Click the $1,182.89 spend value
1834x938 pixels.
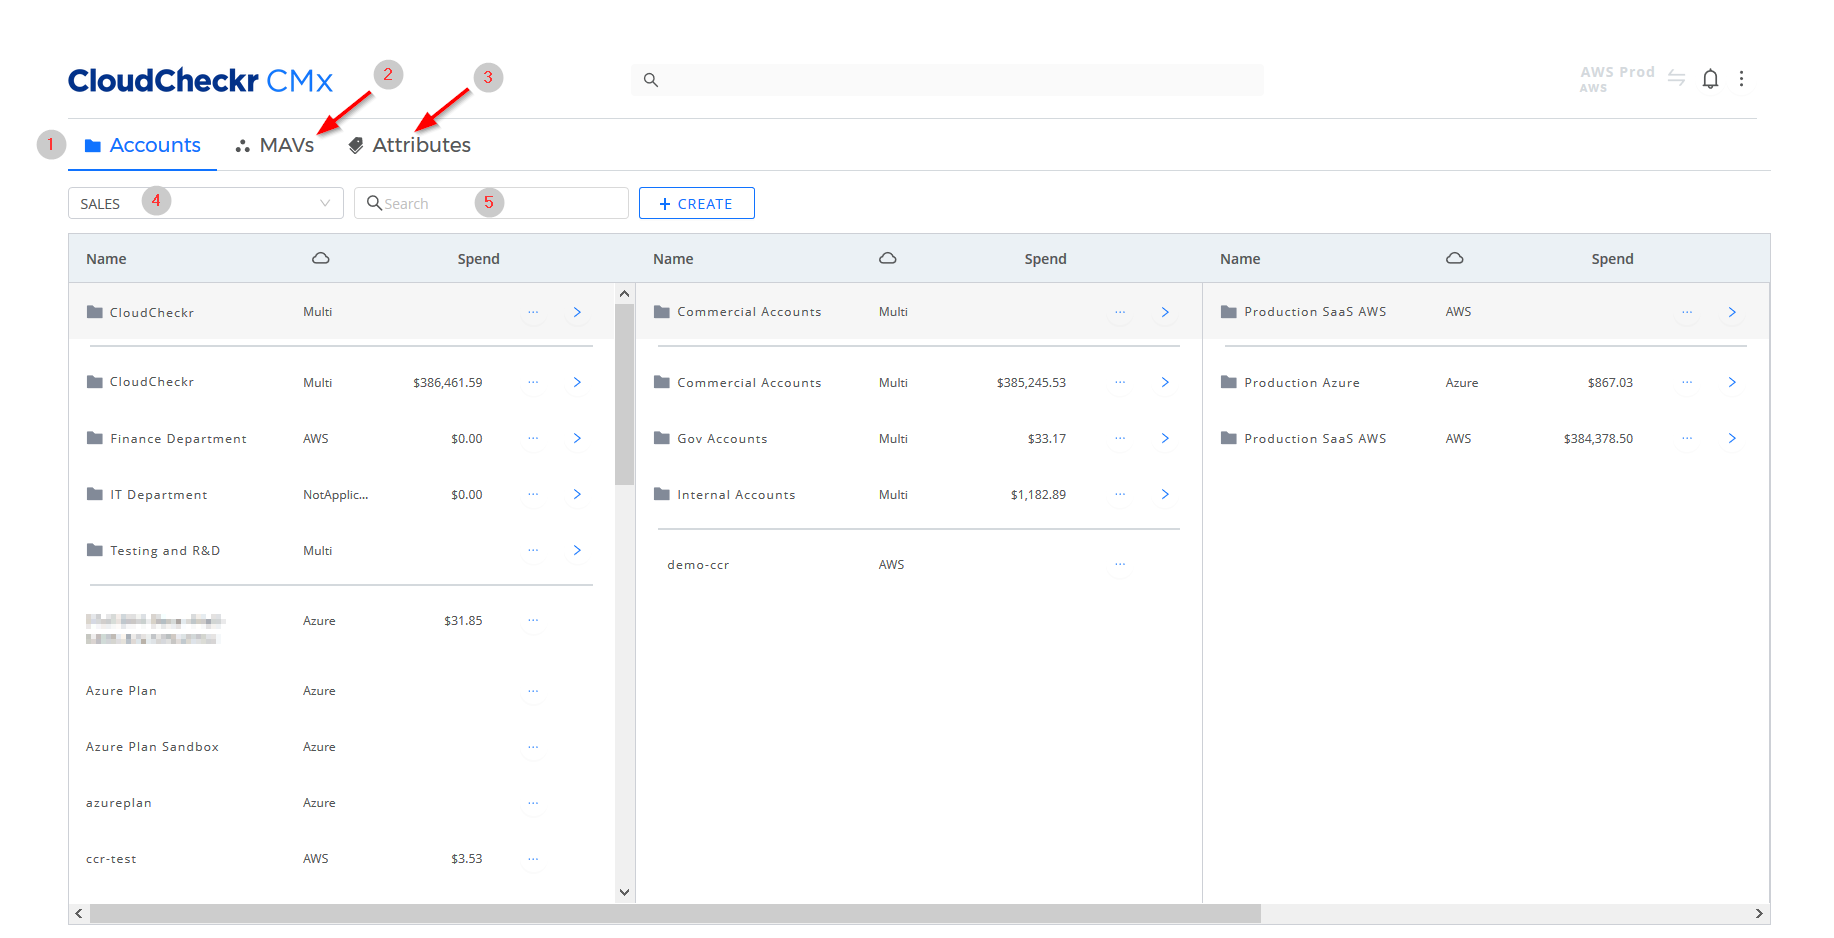1038,494
